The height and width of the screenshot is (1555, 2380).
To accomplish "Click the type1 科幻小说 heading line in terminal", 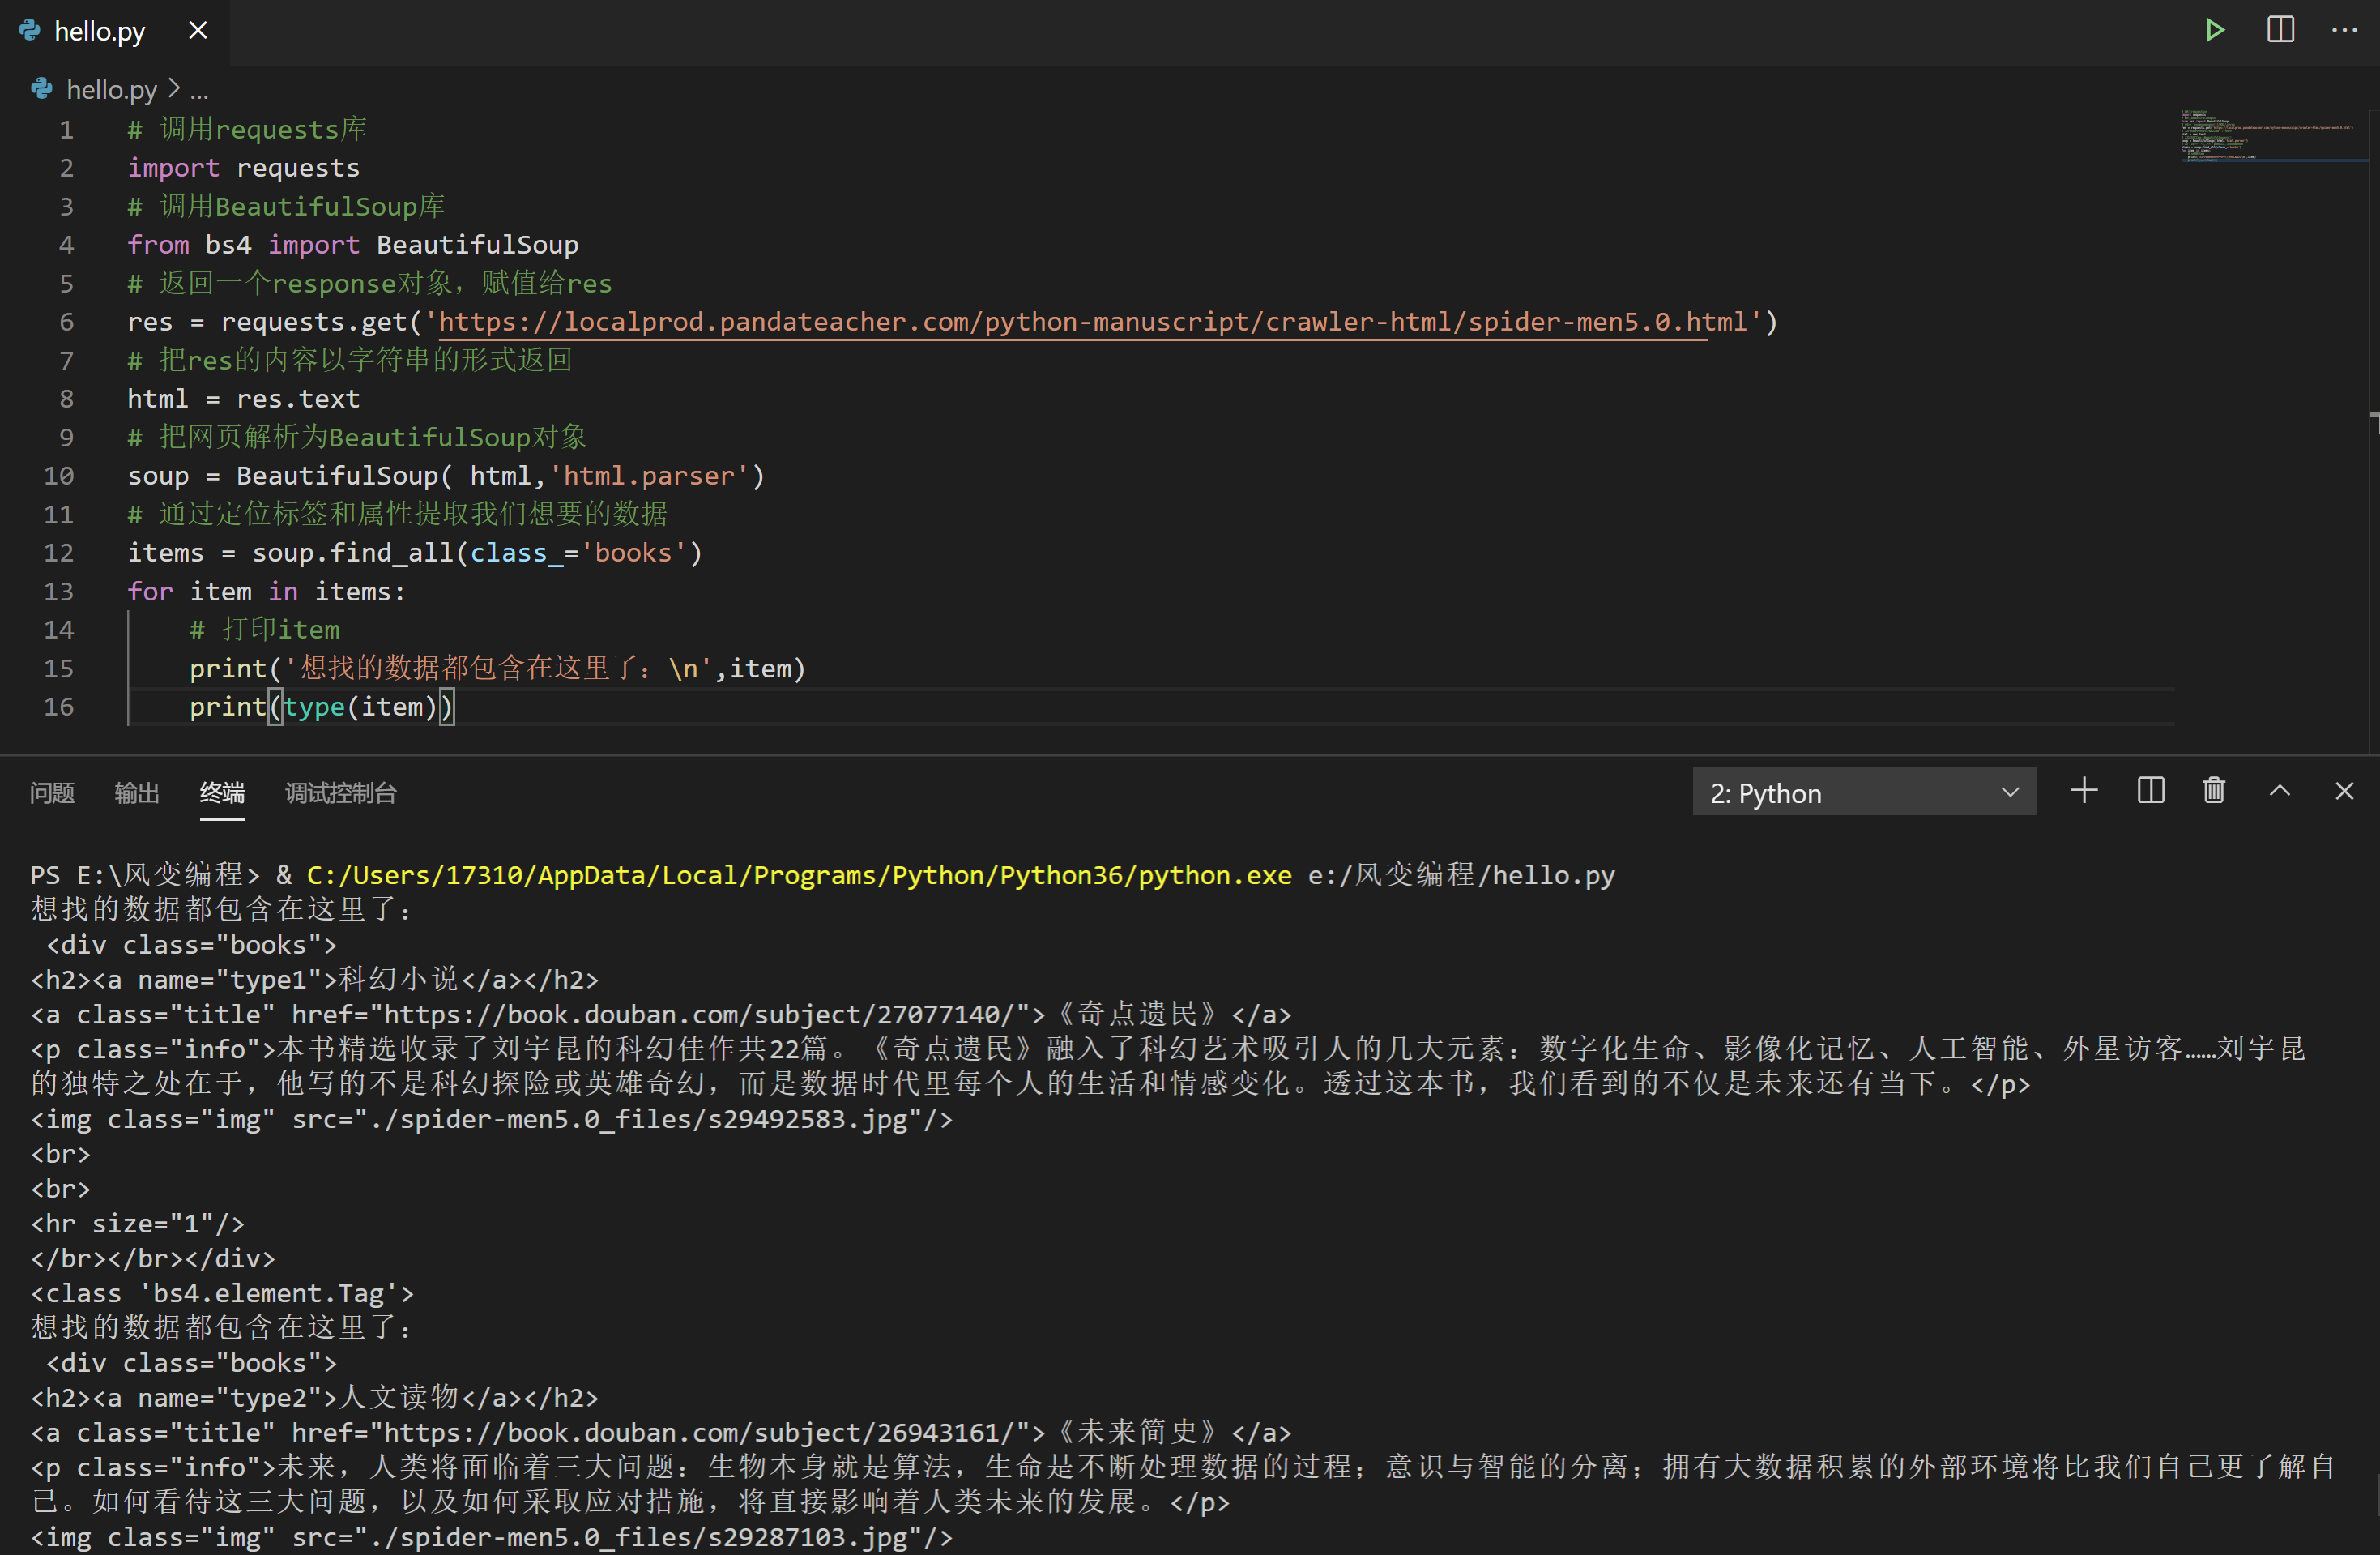I will [x=314, y=980].
